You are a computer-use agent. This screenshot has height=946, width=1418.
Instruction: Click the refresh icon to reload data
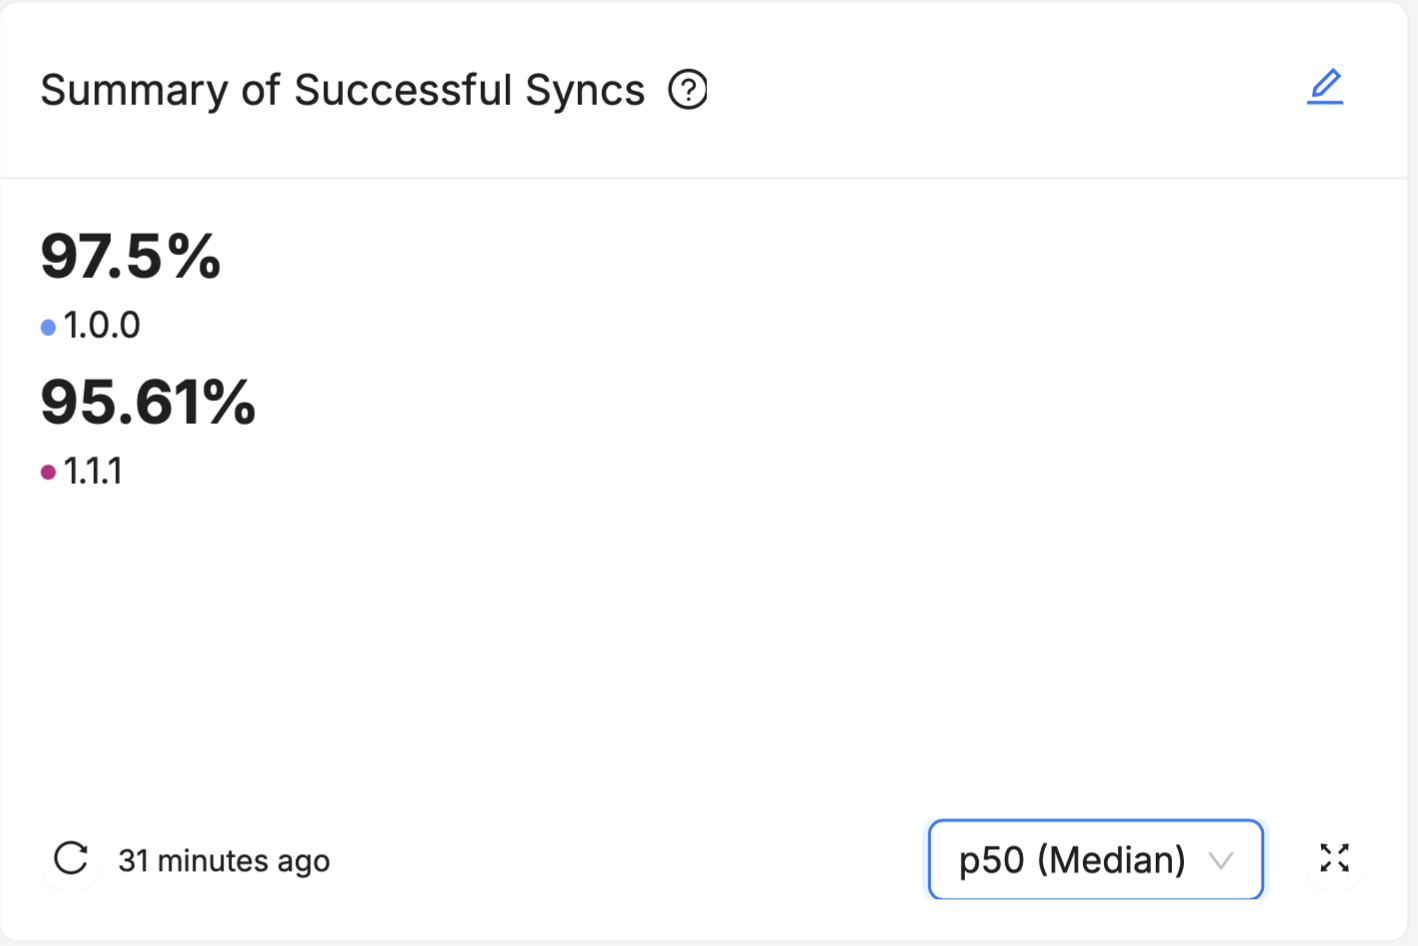coord(70,858)
